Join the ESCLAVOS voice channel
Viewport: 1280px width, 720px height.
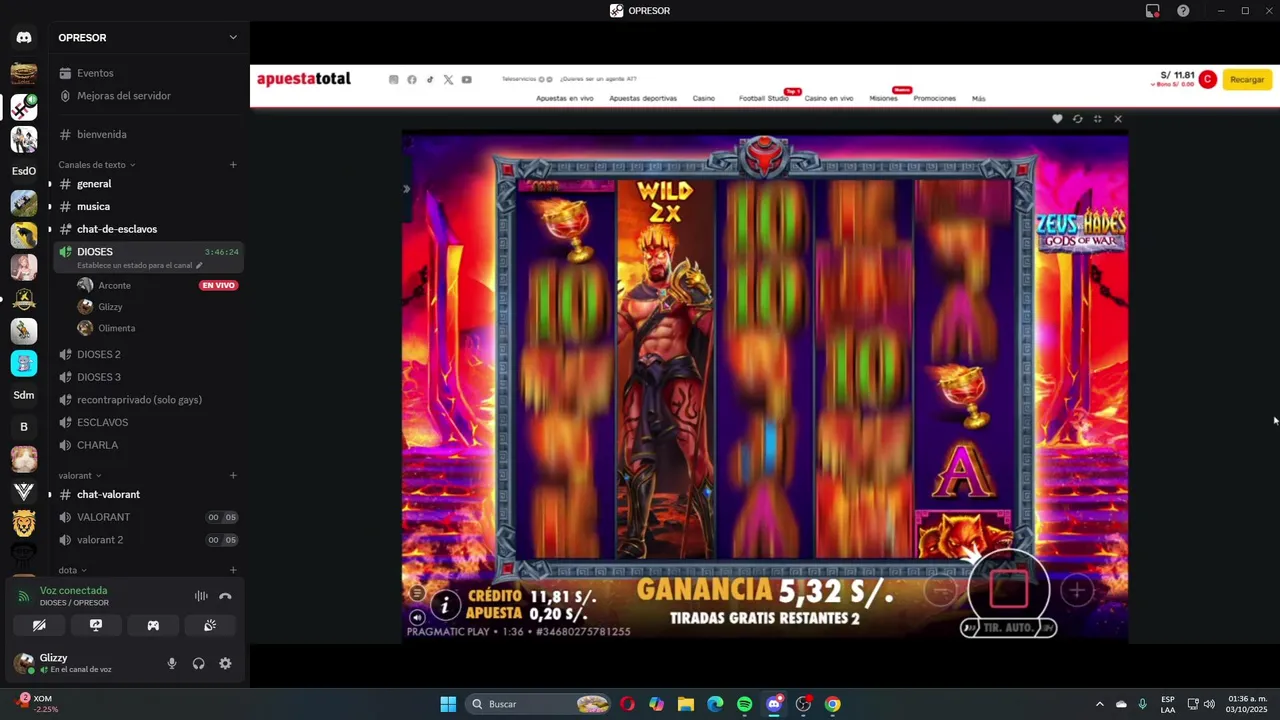148,422
